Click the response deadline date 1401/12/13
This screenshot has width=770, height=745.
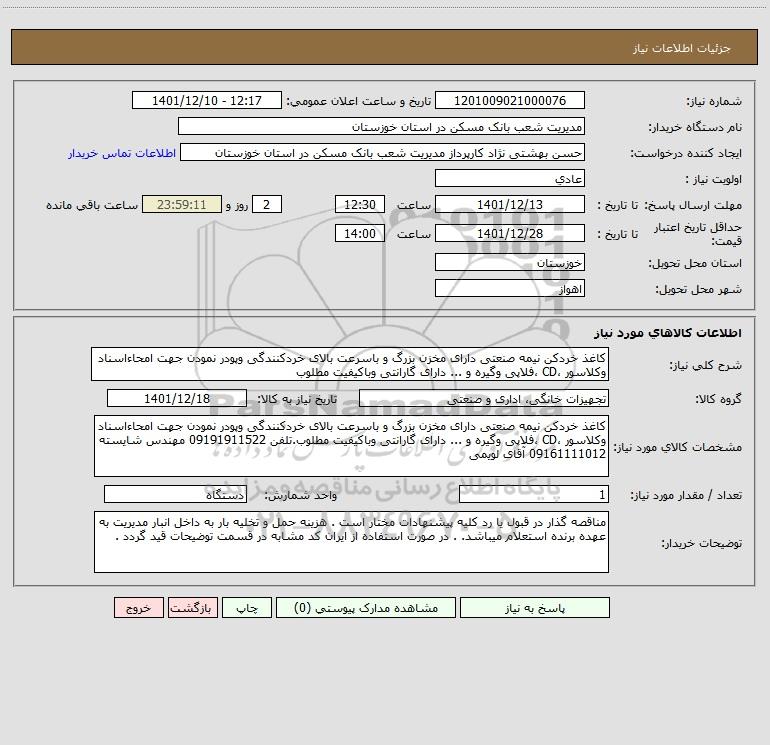tap(510, 204)
